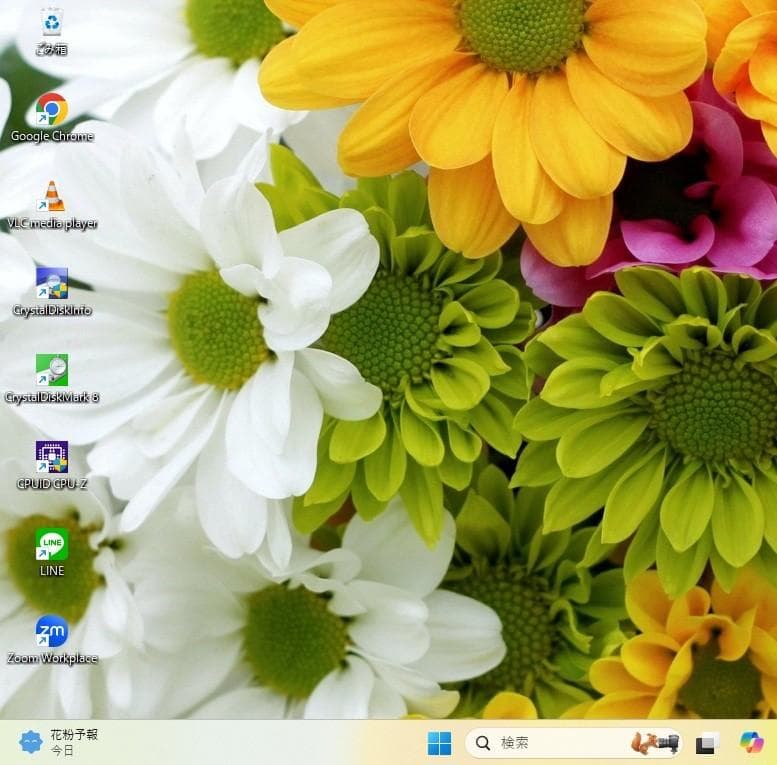Image resolution: width=777 pixels, height=765 pixels.
Task: Select the green LINE app icon
Action: click(51, 545)
